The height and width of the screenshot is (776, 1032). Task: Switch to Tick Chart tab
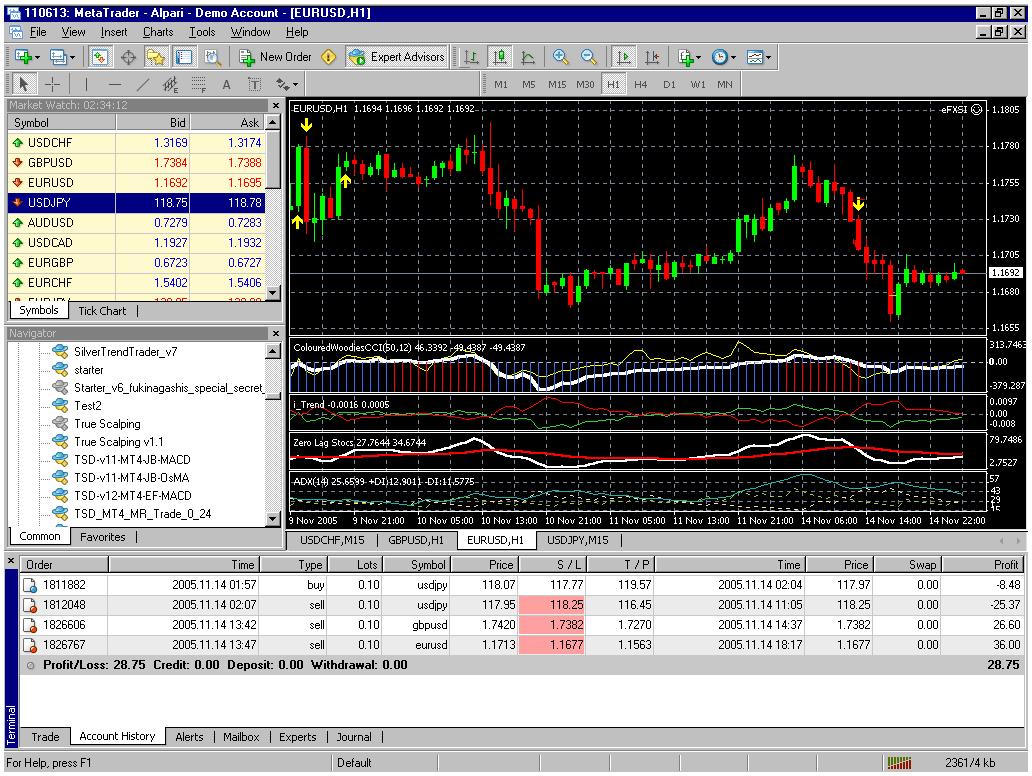[x=102, y=311]
